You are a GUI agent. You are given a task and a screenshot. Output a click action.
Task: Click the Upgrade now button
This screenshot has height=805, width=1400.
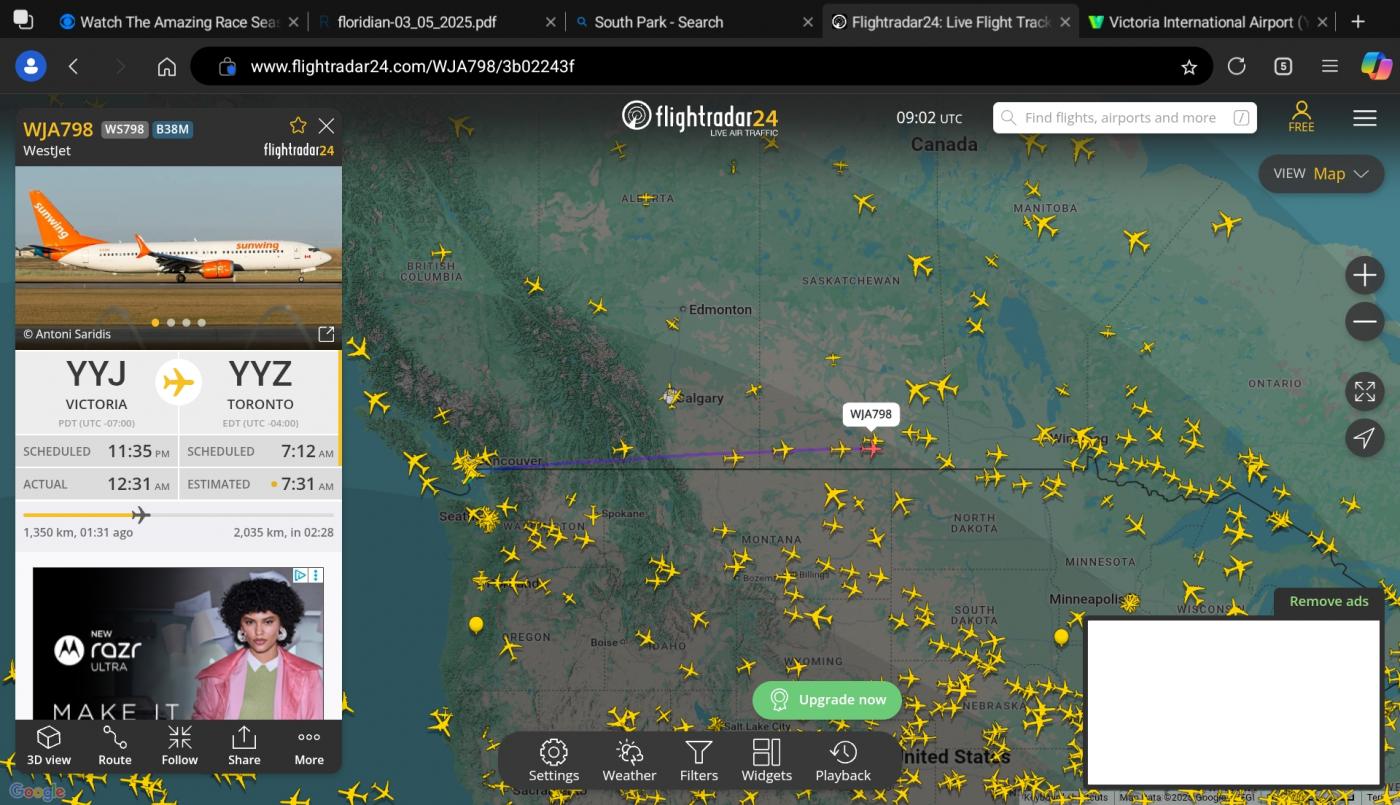tap(827, 700)
